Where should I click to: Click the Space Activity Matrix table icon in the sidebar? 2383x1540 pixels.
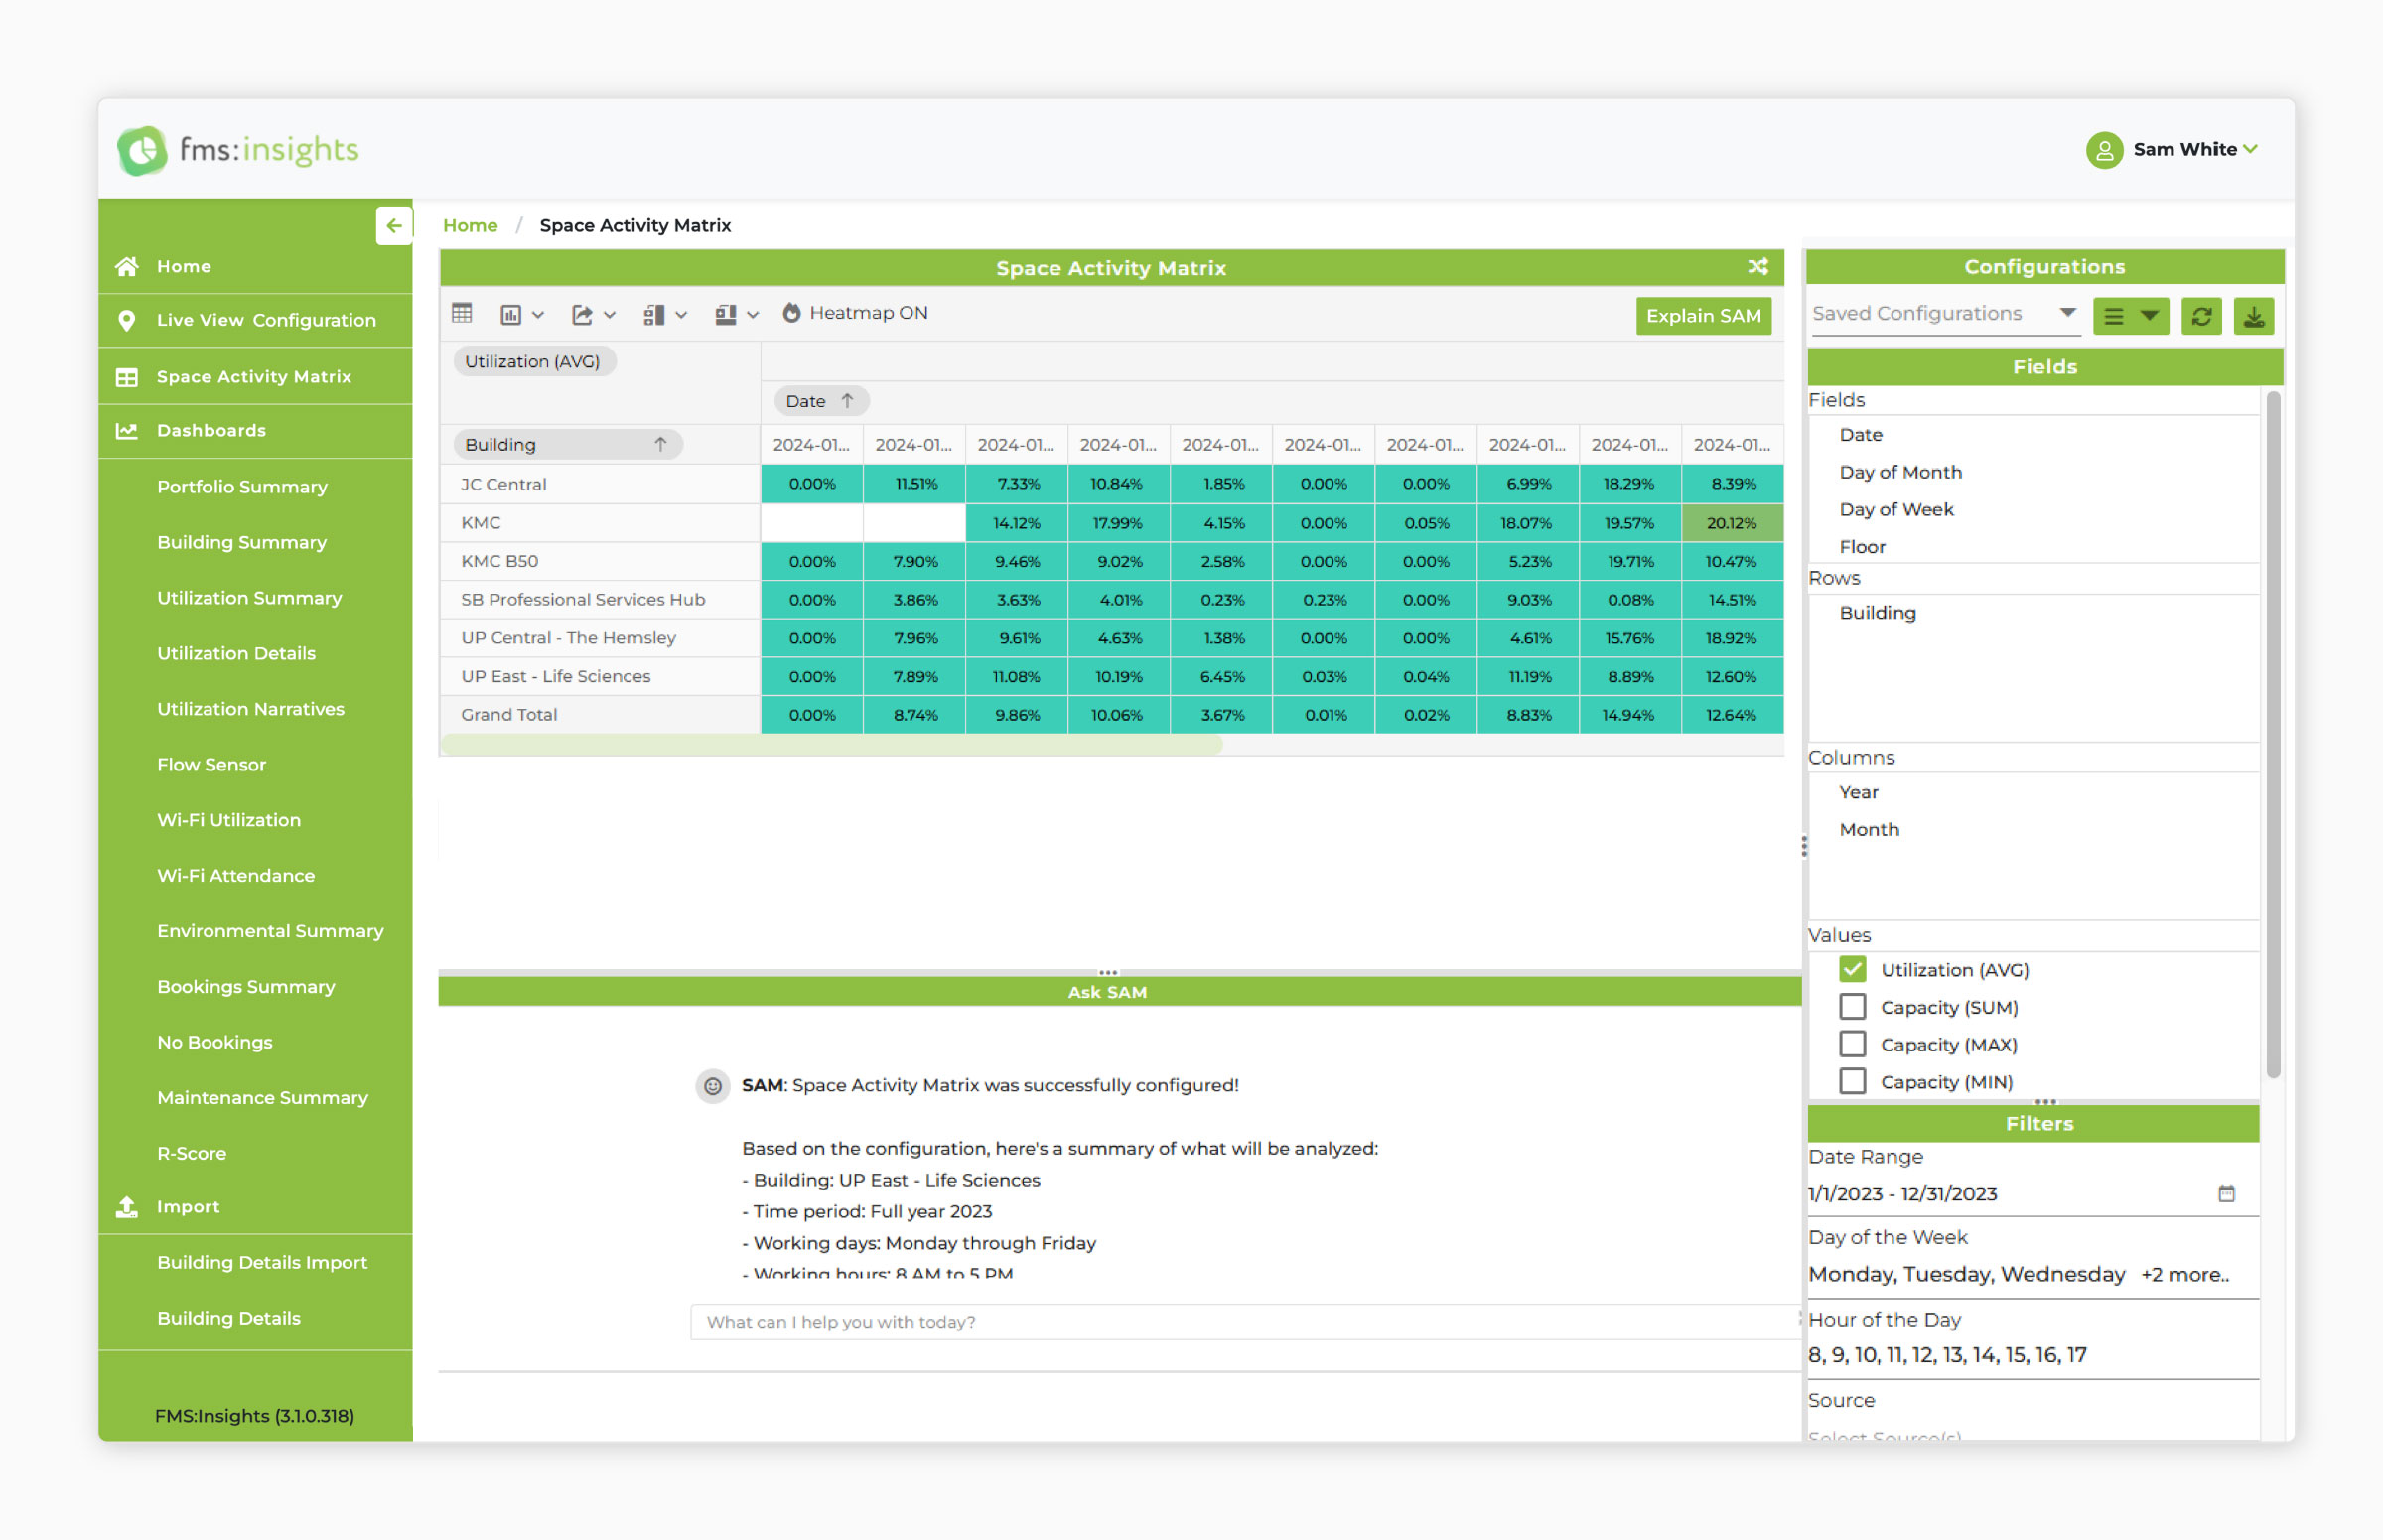(127, 377)
